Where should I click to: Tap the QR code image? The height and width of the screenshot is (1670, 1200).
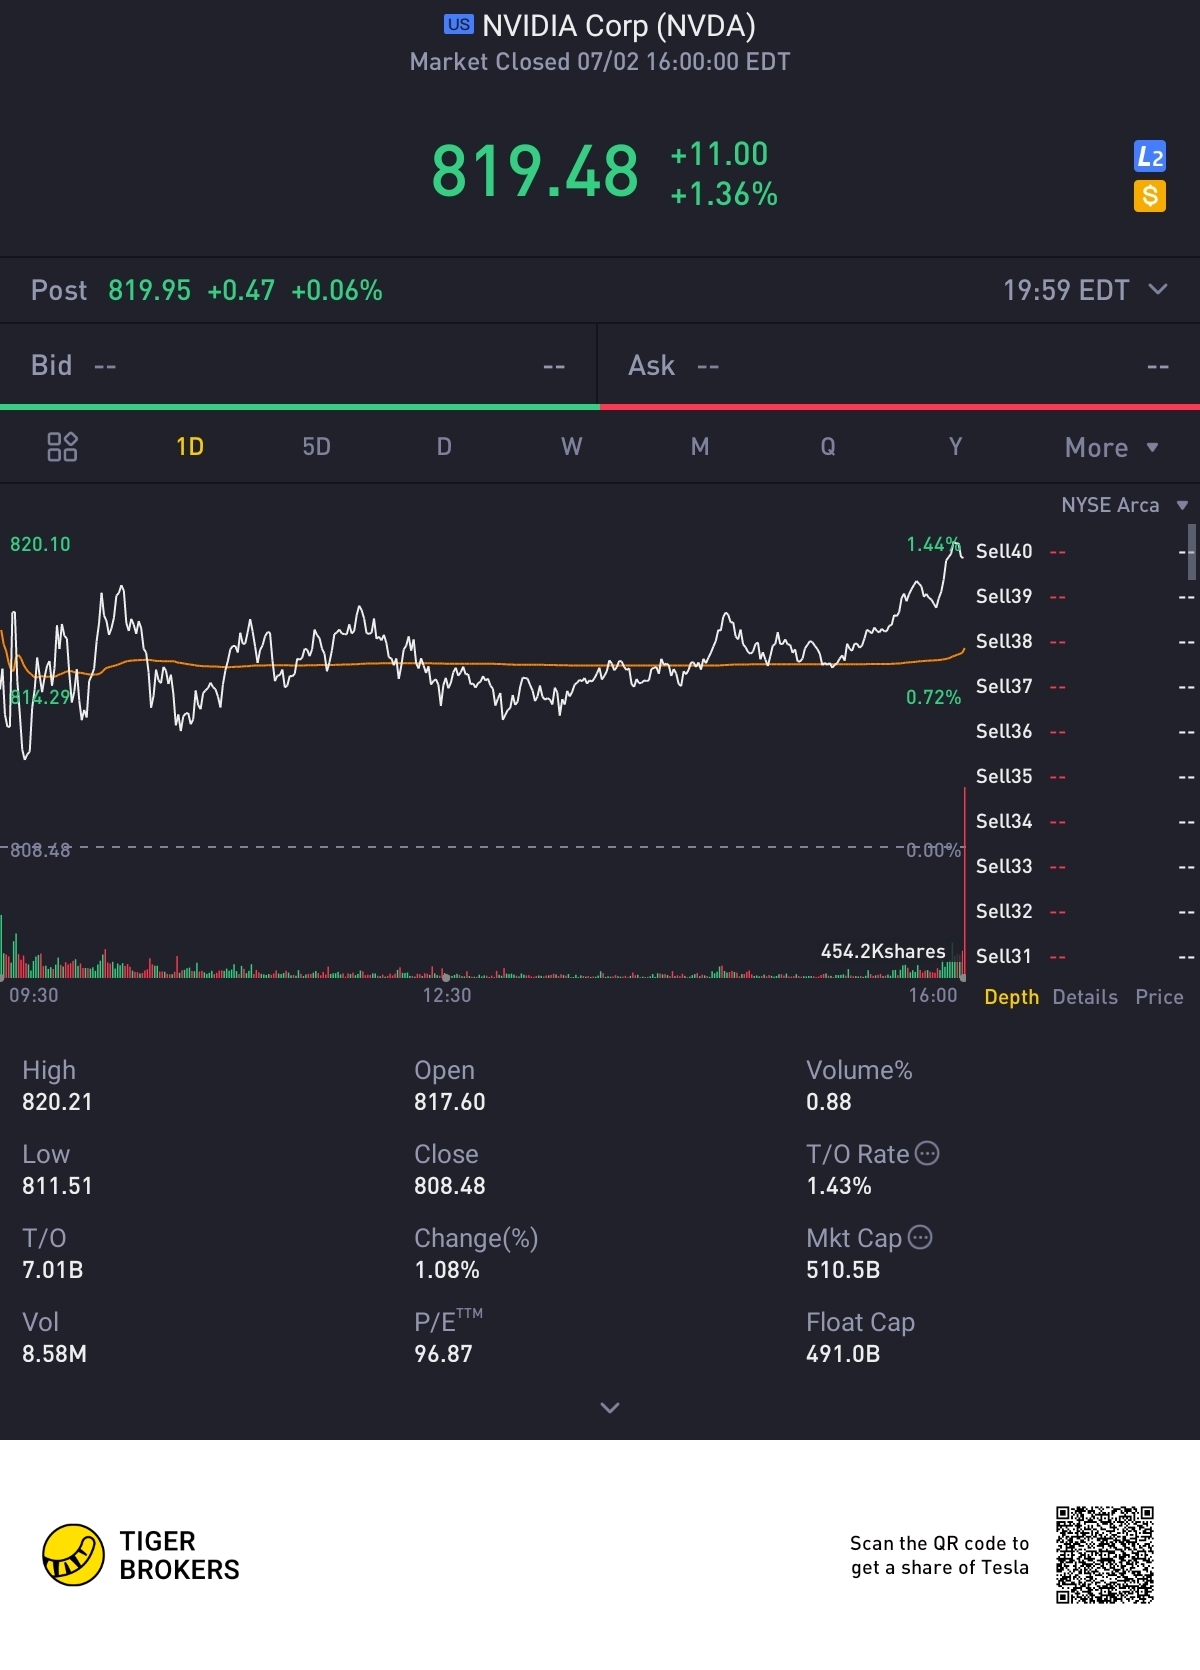(1105, 1555)
